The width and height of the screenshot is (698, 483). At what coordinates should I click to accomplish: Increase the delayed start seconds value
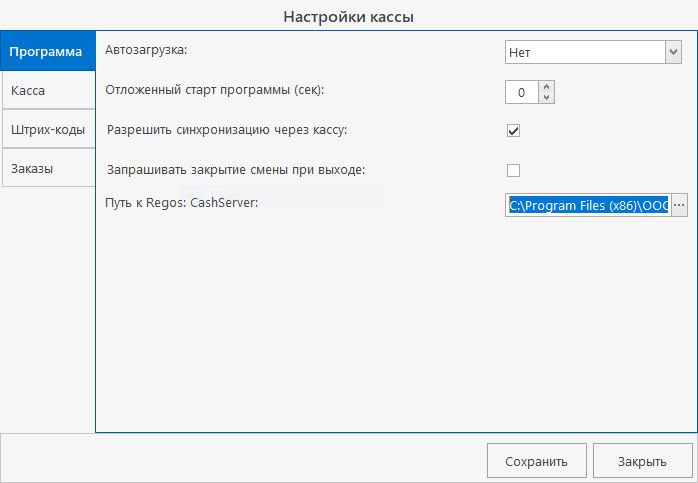click(546, 87)
